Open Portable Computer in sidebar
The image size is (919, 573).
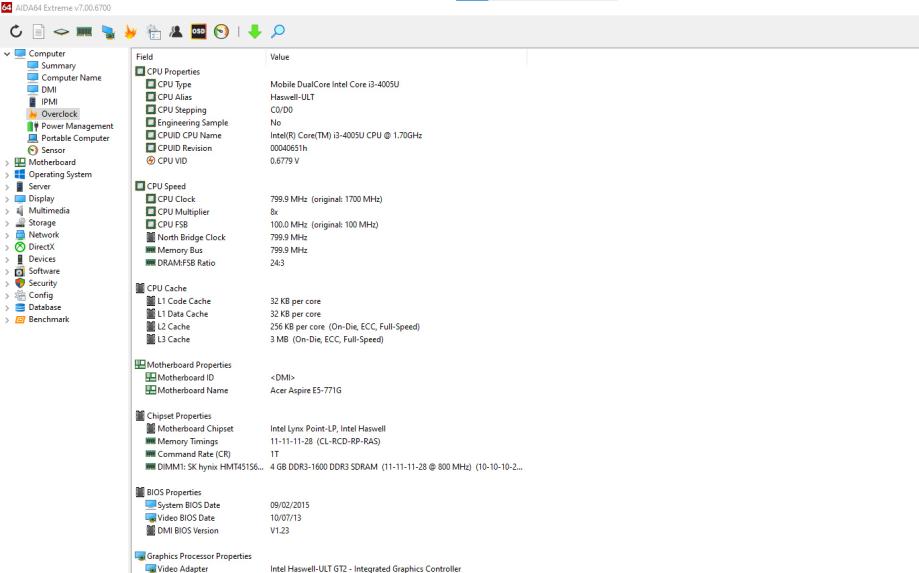pos(75,138)
